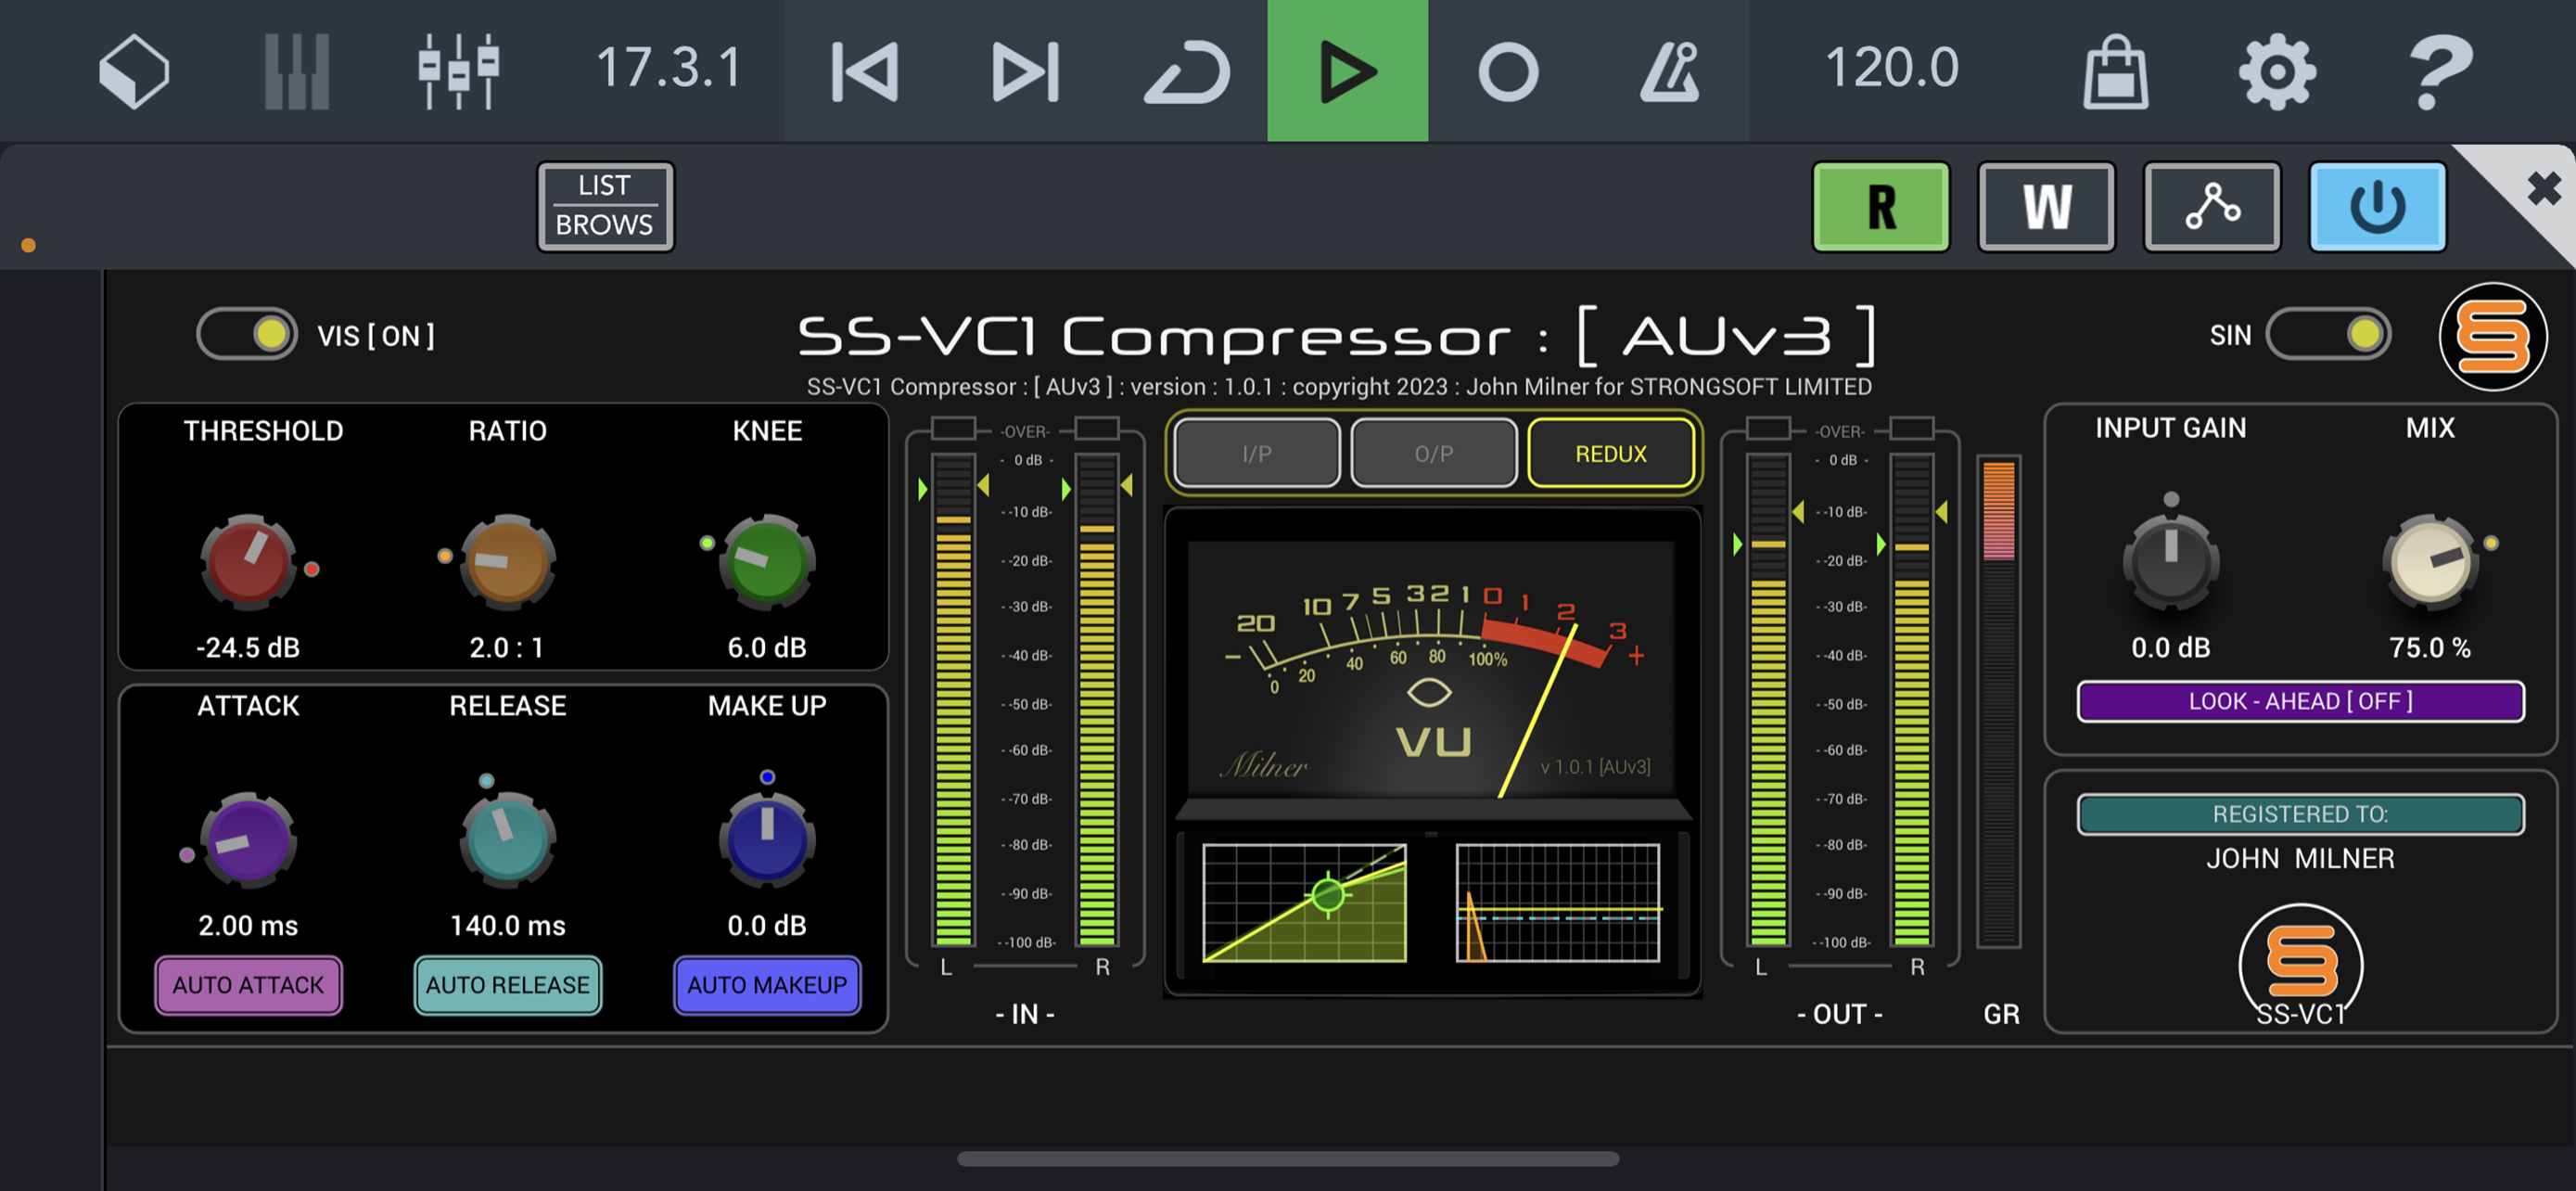This screenshot has width=2576, height=1191.
Task: Switch VU meter to O/P tab
Action: tap(1434, 454)
